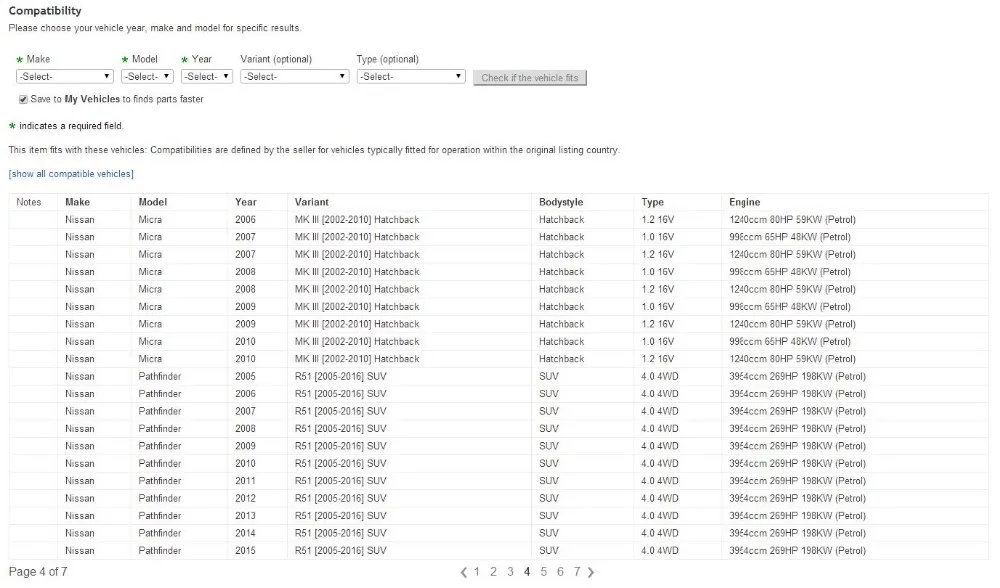Click the Type column header

[652, 202]
